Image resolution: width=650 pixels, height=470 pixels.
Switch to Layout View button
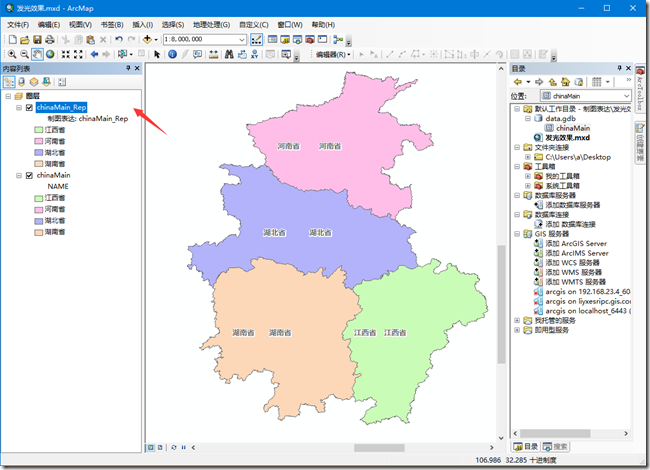click(160, 448)
